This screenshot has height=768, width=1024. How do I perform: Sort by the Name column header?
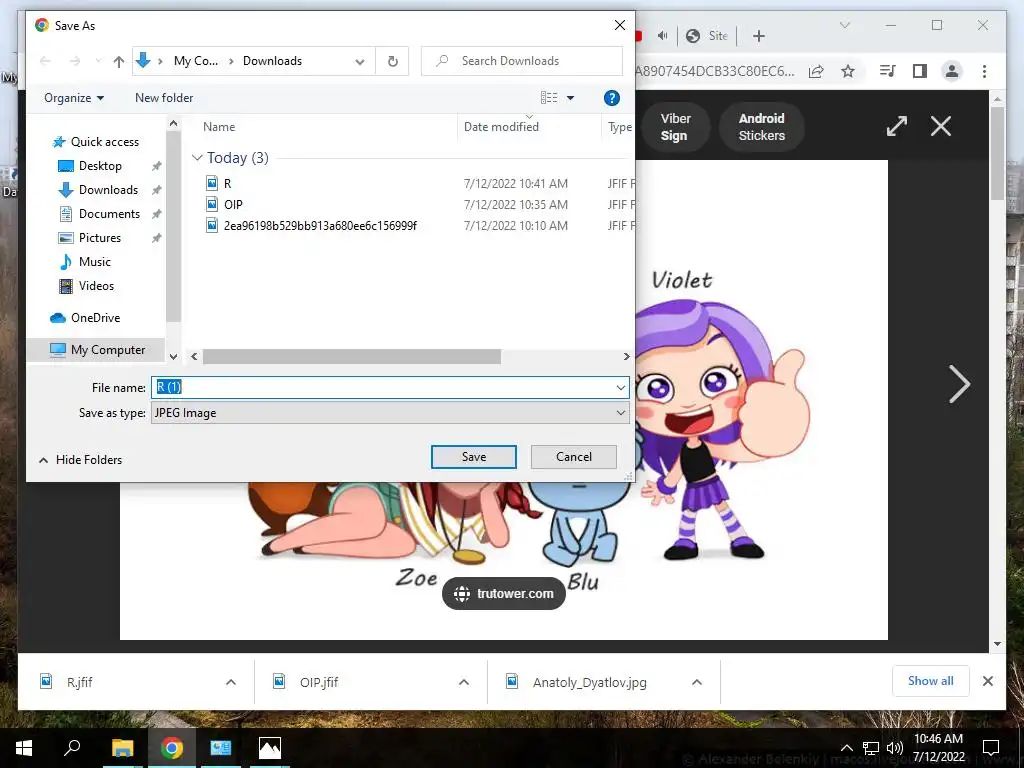219,127
